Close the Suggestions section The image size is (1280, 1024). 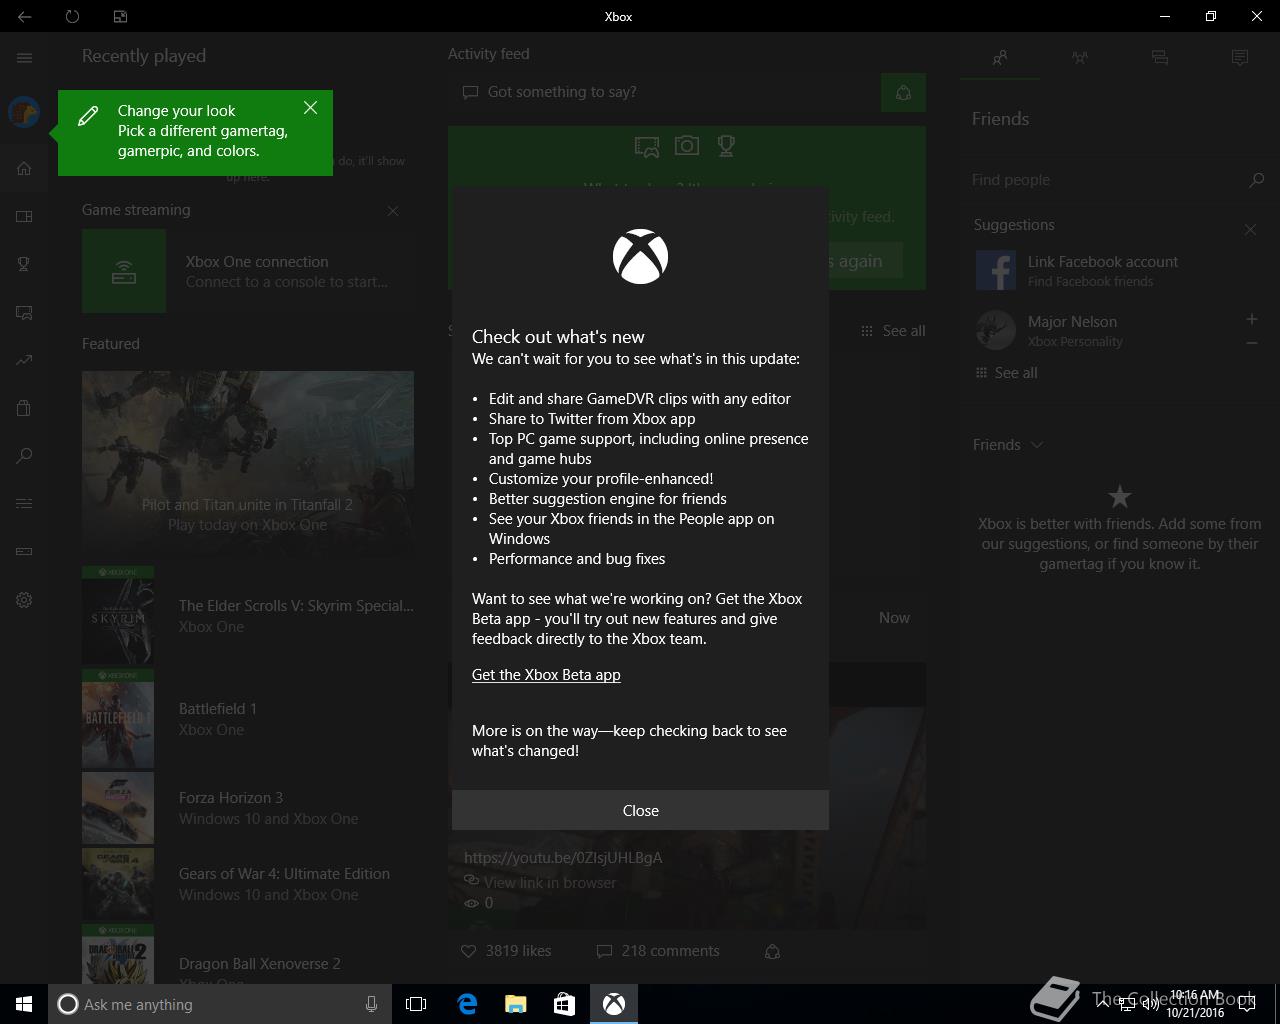pos(1250,229)
